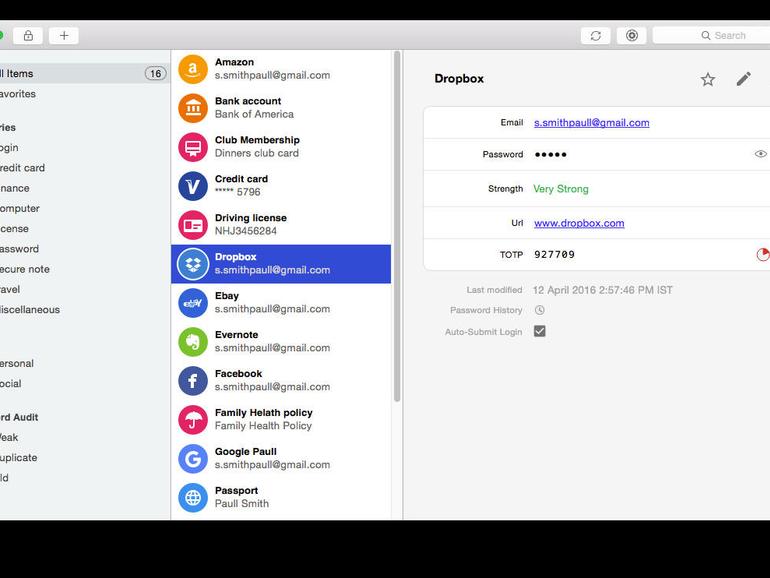Select the Passport globe icon
This screenshot has height=578, width=770.
[193, 497]
